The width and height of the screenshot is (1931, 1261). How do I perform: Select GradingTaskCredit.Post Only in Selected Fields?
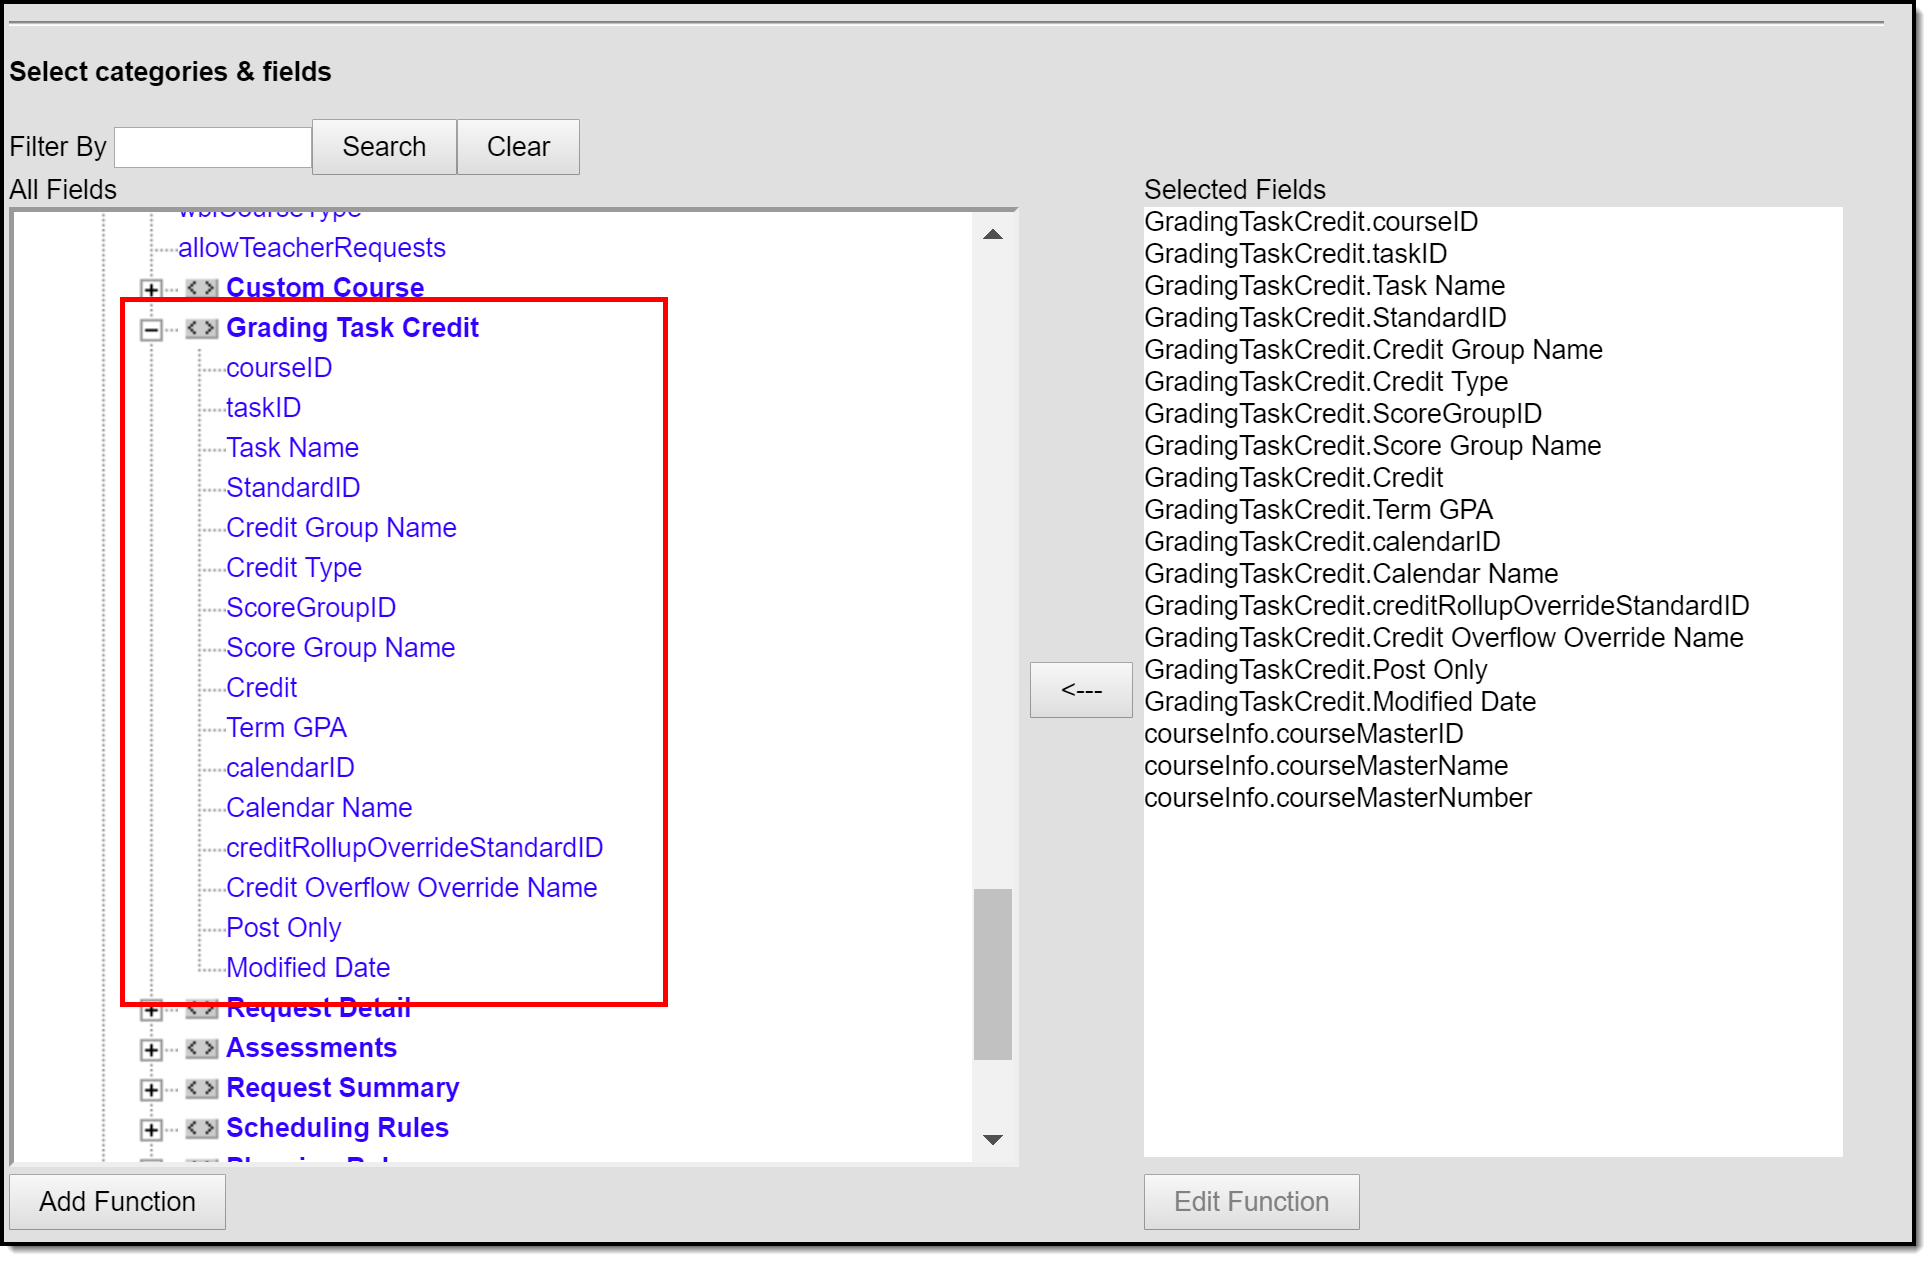[1315, 669]
